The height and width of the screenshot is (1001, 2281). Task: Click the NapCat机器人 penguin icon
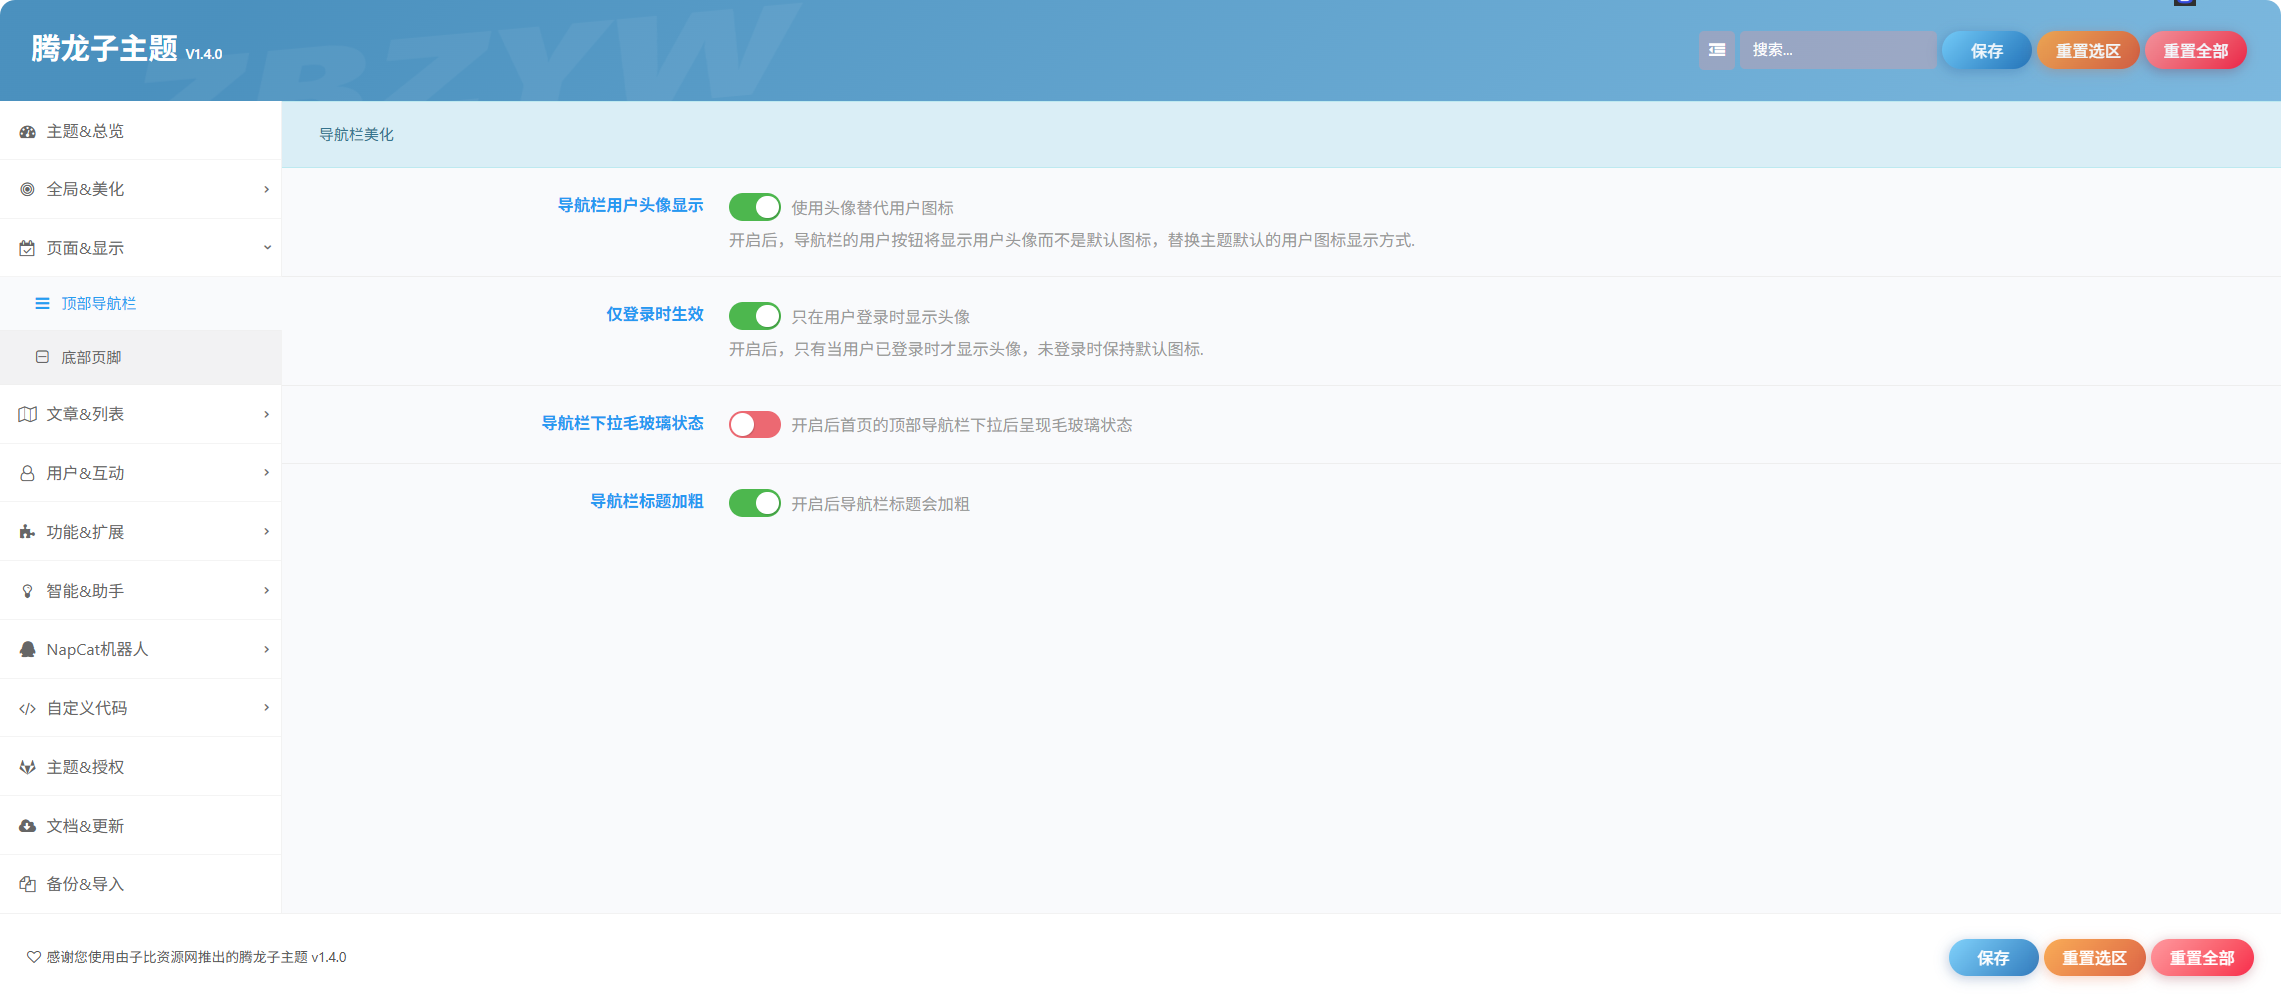[x=27, y=649]
